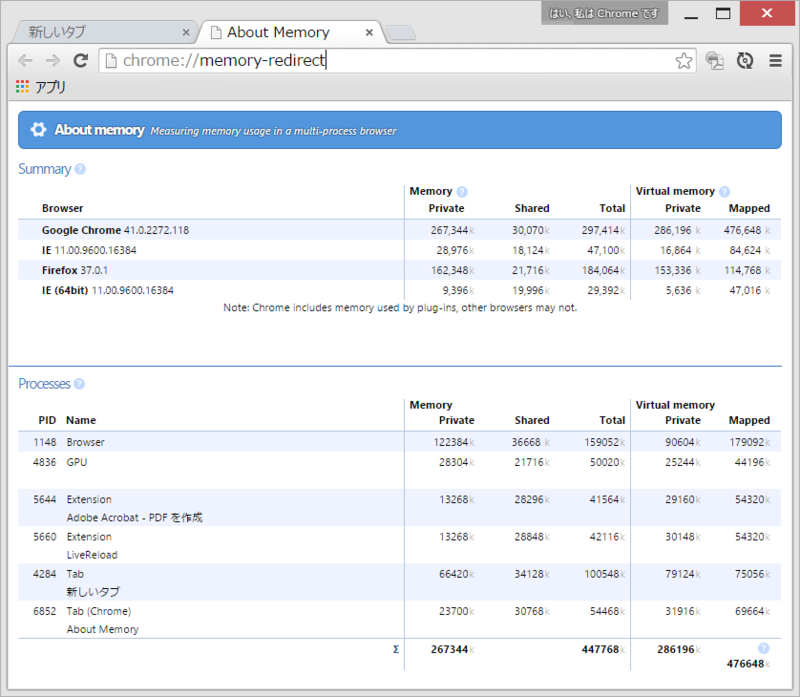This screenshot has height=697, width=800.
Task: Click the Processes help question mark
Action: [x=79, y=384]
